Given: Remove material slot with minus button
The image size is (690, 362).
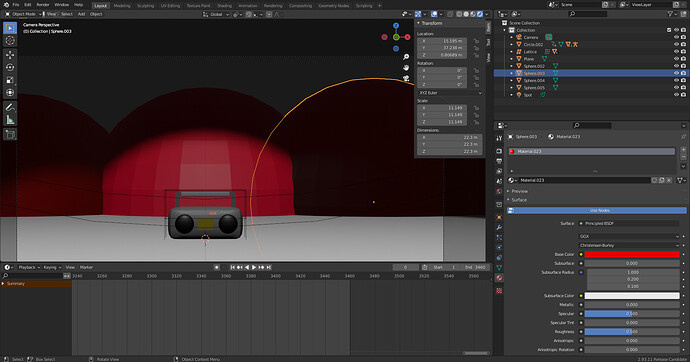Looking at the screenshot, I should tap(683, 157).
